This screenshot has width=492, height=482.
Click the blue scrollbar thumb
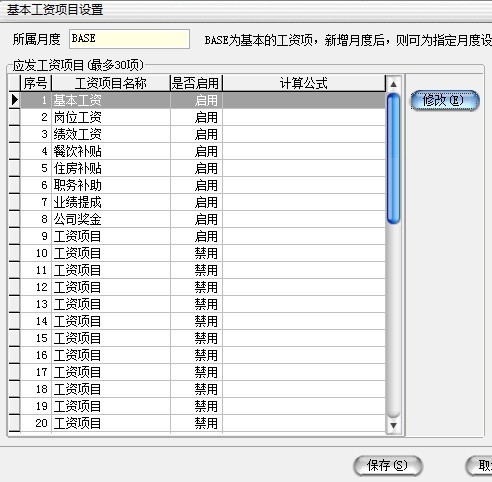[393, 158]
